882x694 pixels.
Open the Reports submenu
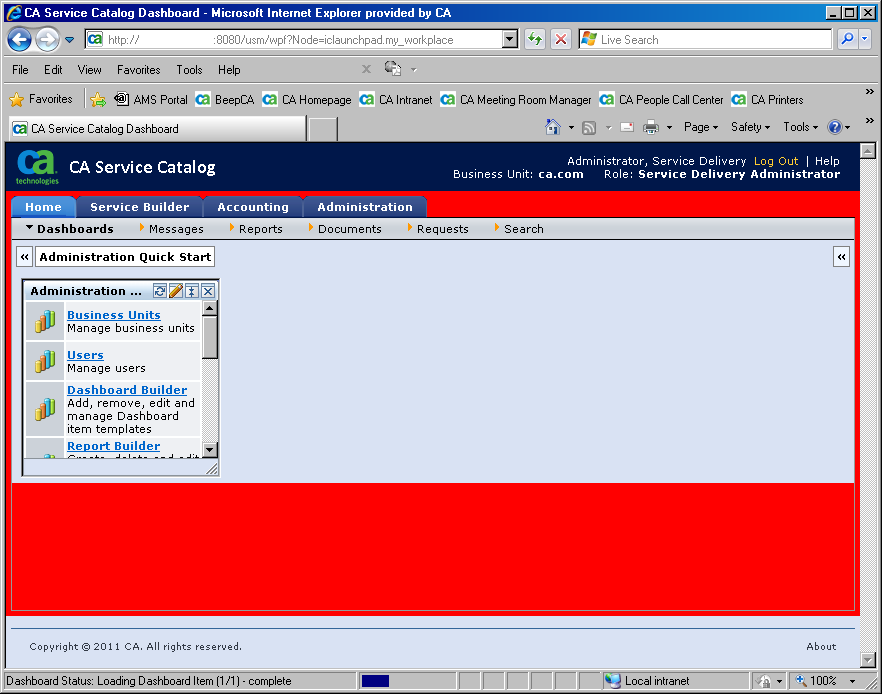pyautogui.click(x=255, y=229)
